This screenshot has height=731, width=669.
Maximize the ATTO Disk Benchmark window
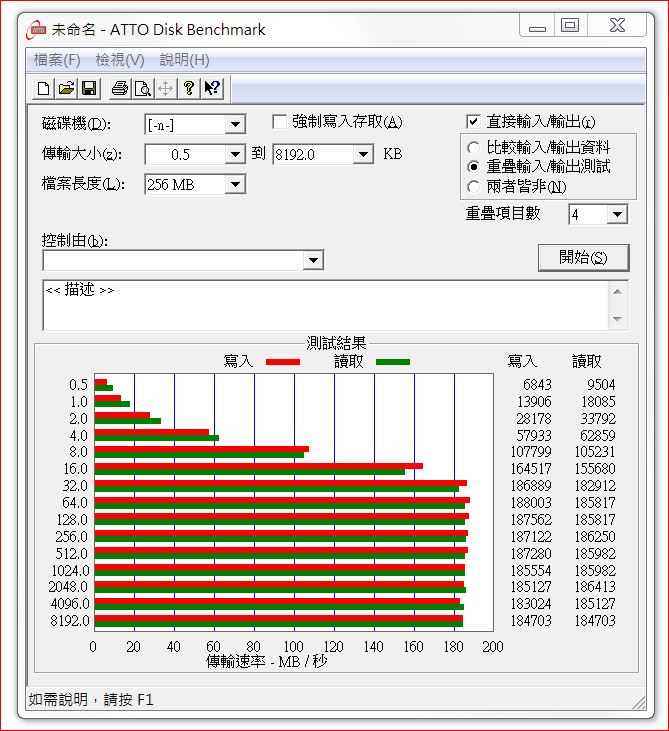coord(570,26)
